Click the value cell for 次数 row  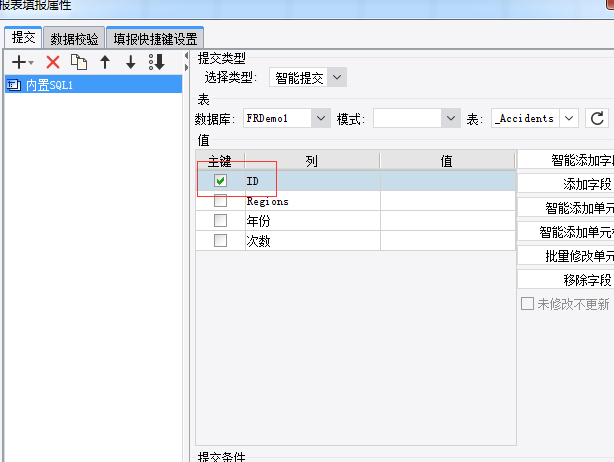pos(448,241)
